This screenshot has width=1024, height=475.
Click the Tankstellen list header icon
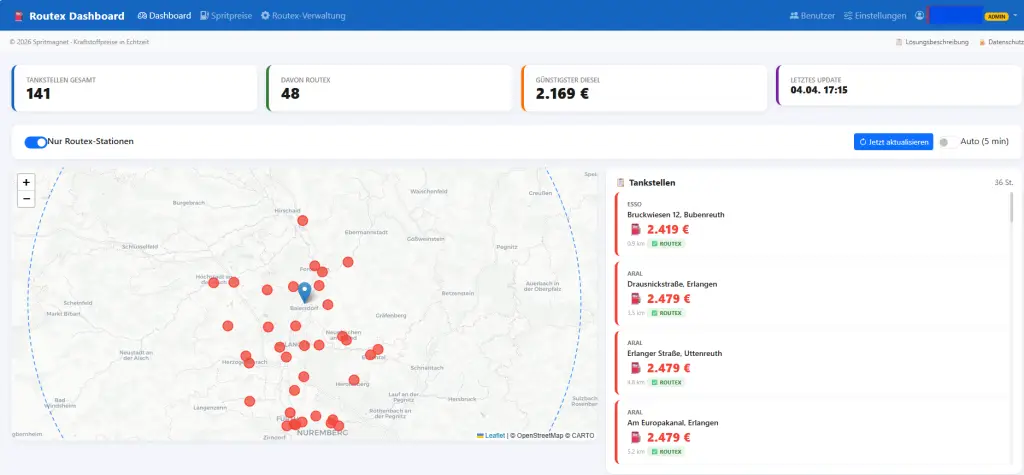pyautogui.click(x=620, y=182)
